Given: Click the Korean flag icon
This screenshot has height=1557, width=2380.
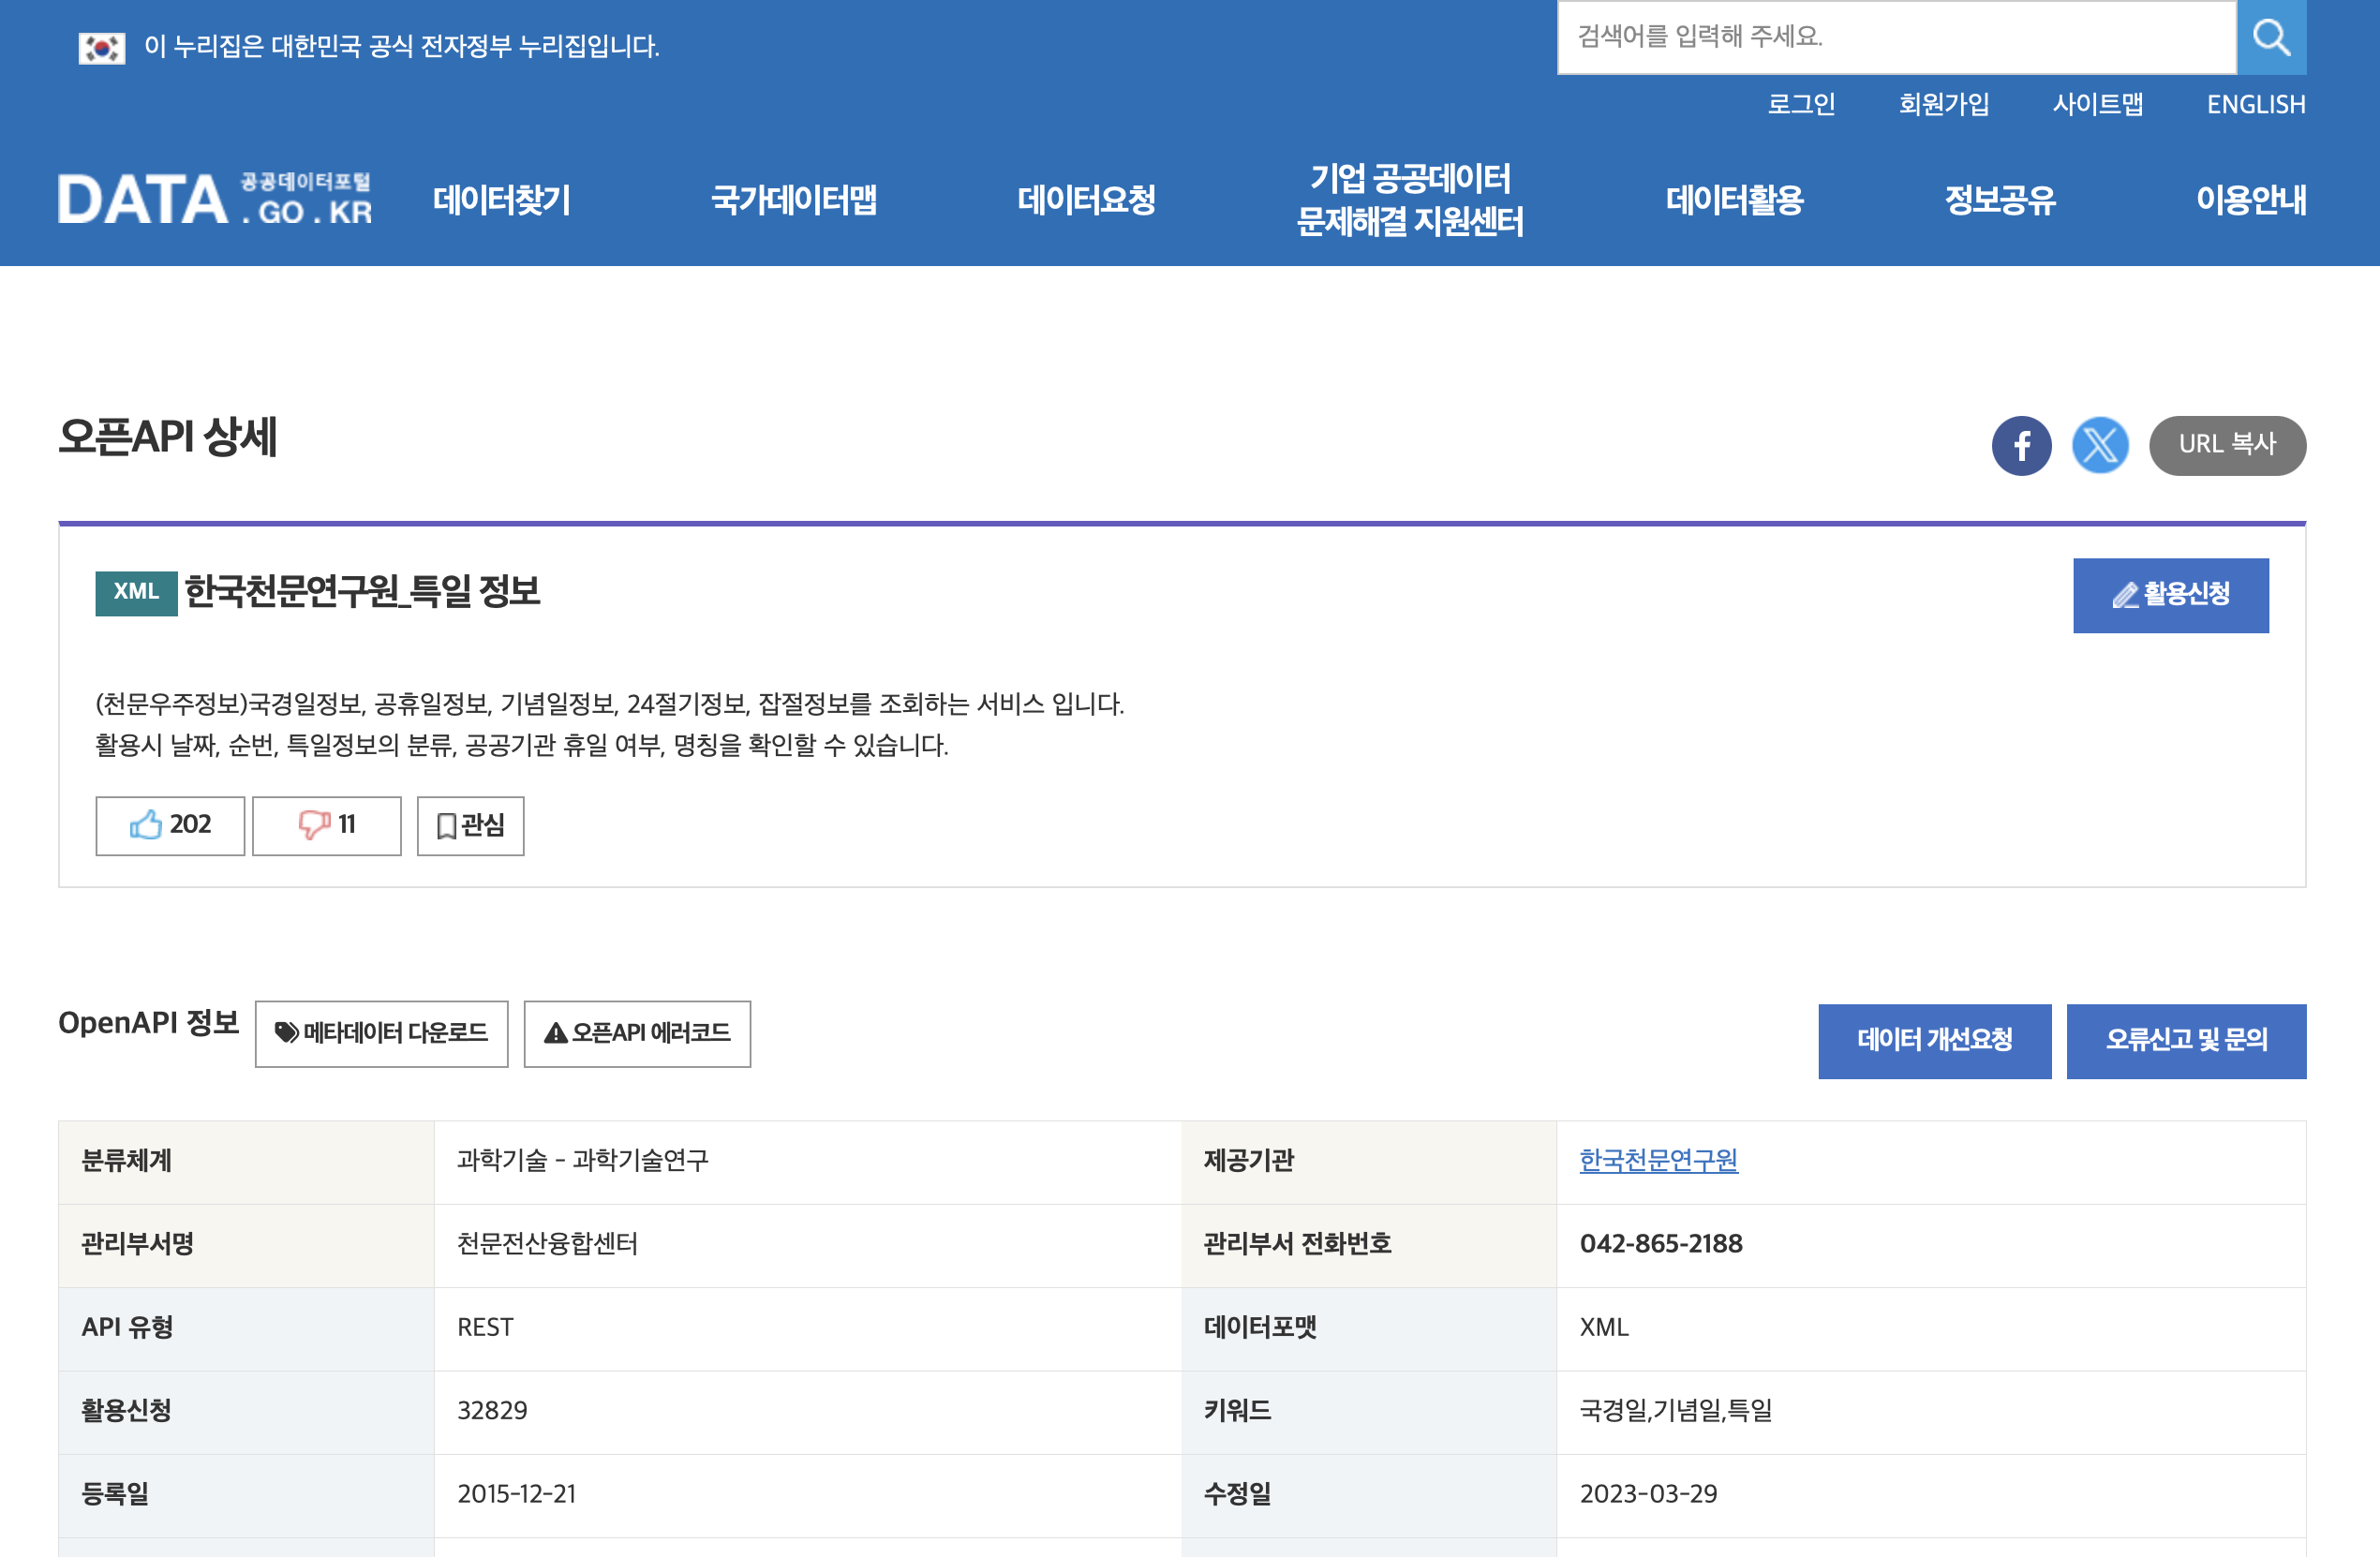Looking at the screenshot, I should pyautogui.click(x=102, y=47).
